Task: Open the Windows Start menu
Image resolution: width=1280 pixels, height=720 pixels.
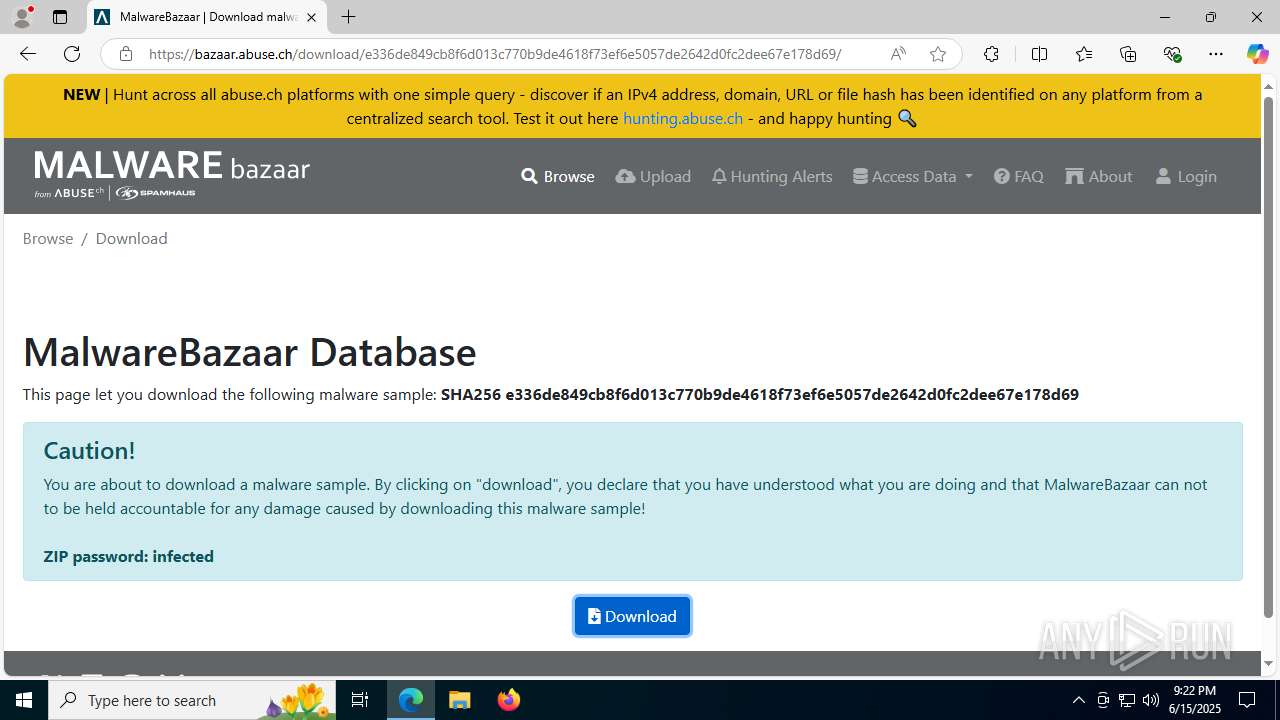Action: pos(24,700)
